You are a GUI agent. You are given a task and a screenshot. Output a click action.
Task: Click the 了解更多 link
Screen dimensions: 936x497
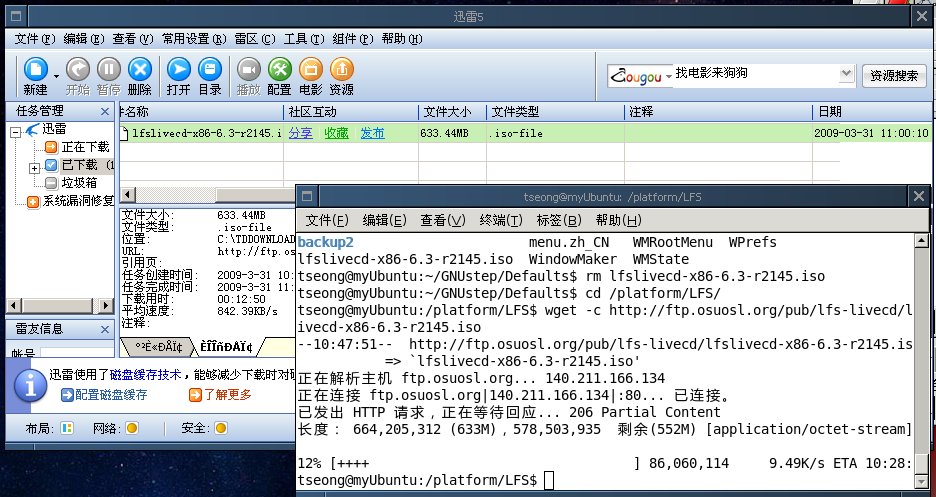220,394
